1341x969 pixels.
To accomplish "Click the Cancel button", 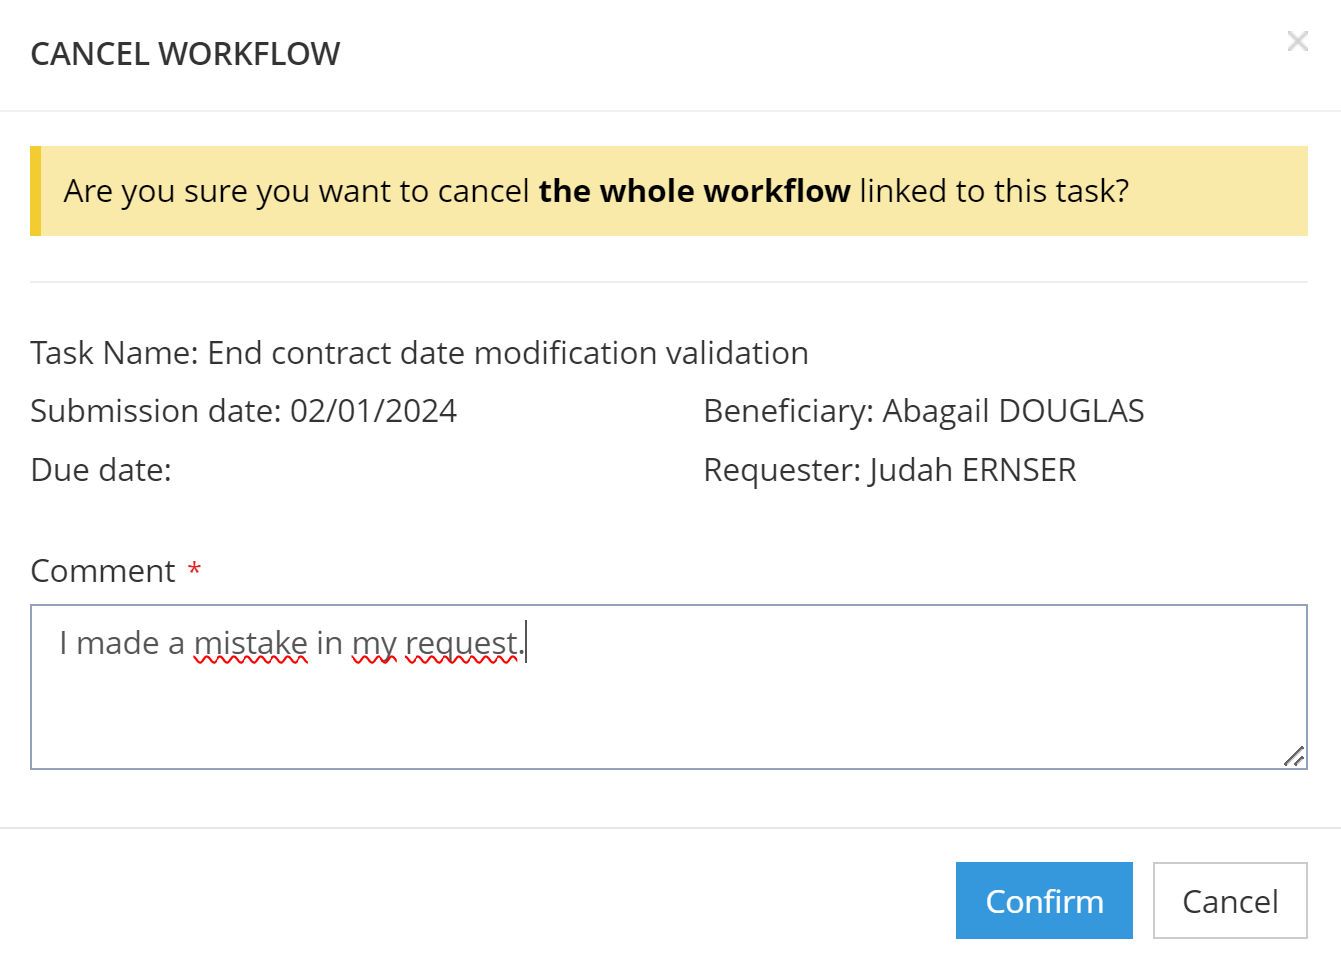I will [1229, 901].
